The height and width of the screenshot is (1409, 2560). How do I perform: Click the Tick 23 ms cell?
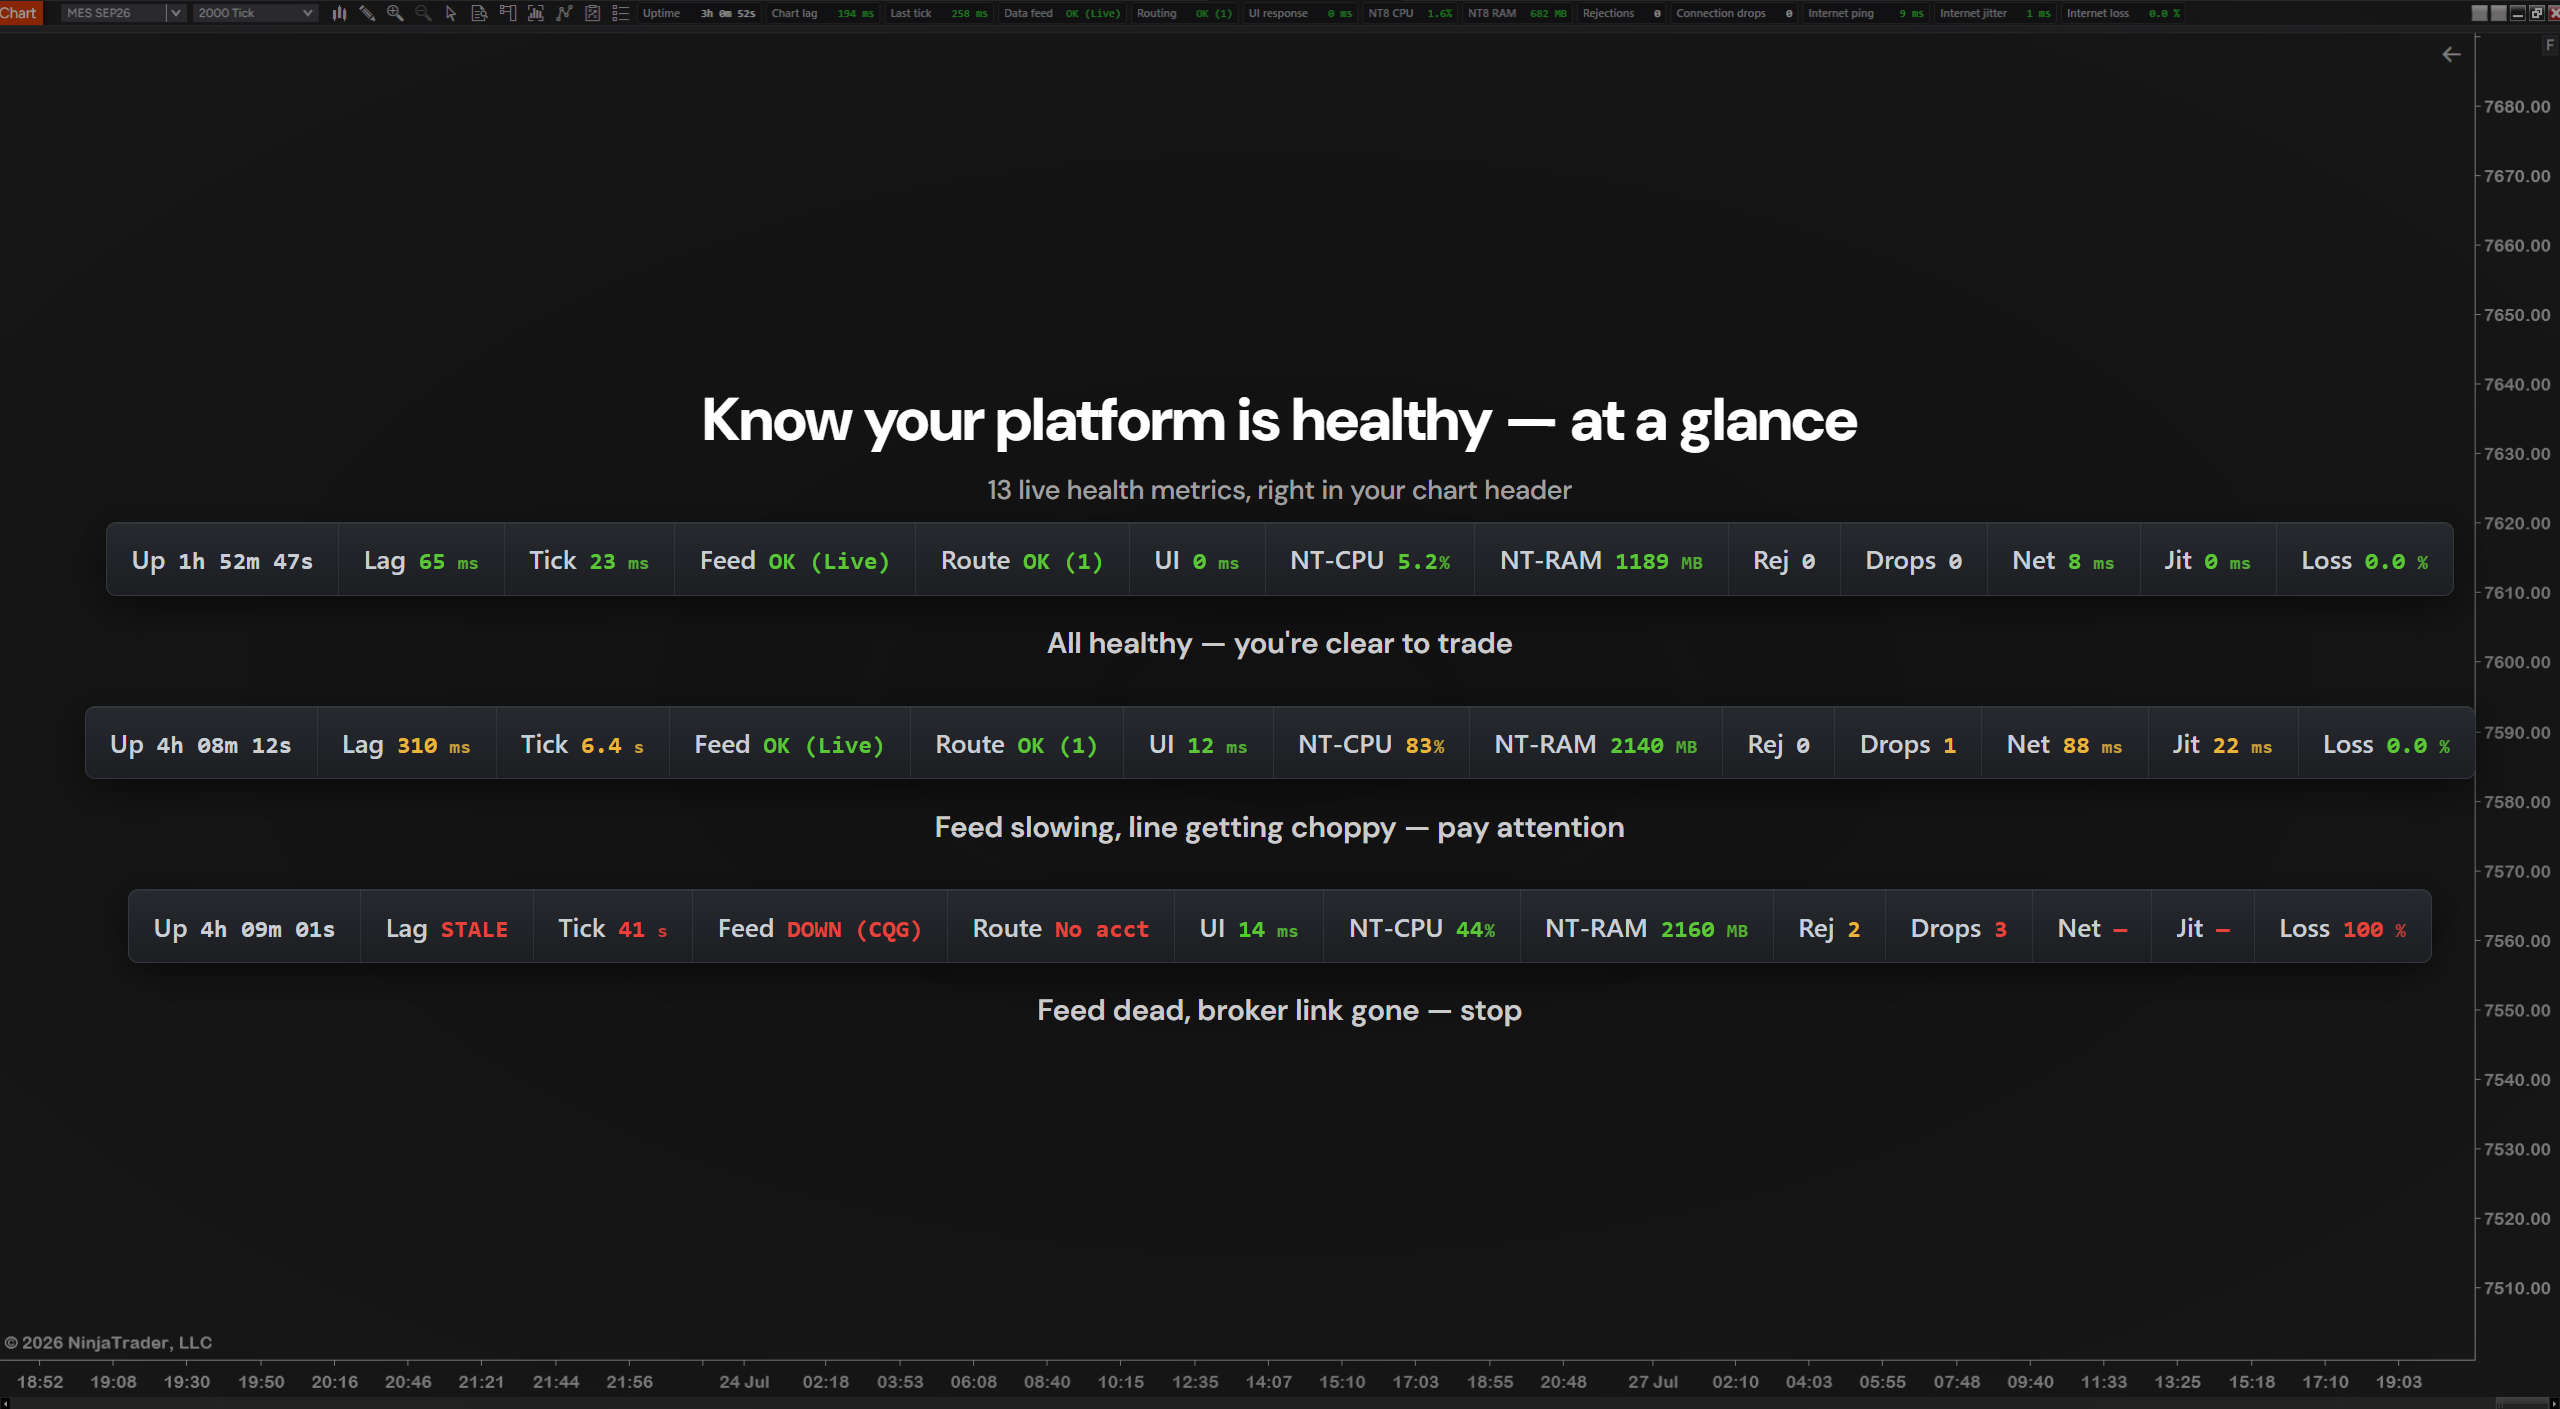click(x=589, y=560)
